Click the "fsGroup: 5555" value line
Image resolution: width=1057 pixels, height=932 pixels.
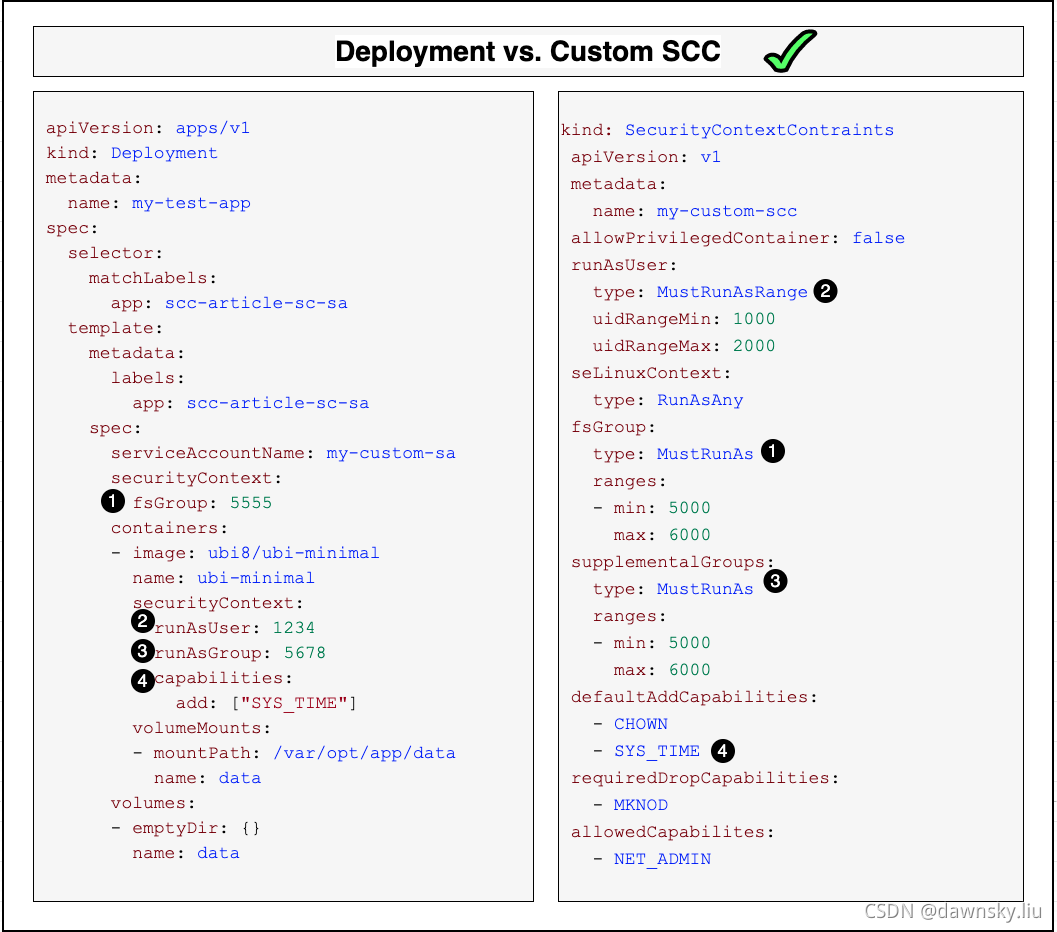point(202,503)
